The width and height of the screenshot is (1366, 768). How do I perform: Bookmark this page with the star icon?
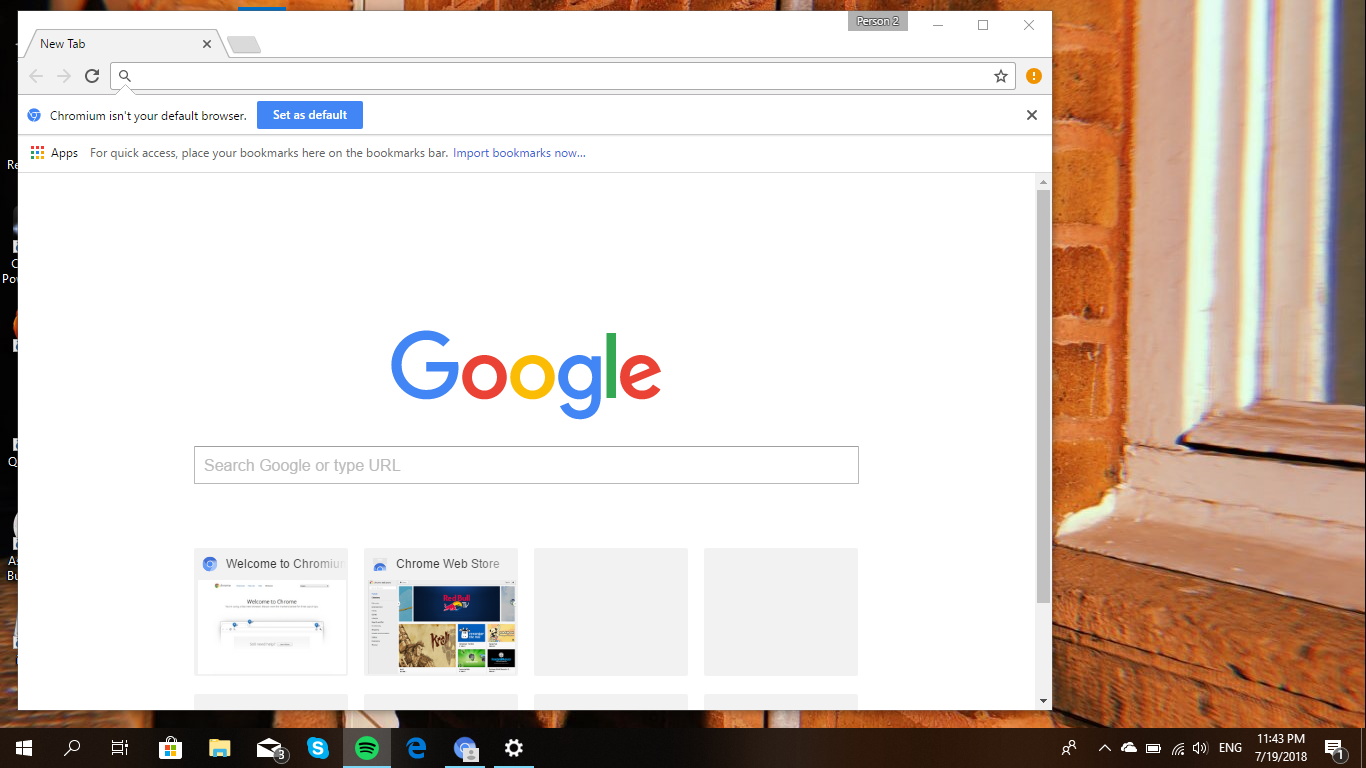[1000, 76]
